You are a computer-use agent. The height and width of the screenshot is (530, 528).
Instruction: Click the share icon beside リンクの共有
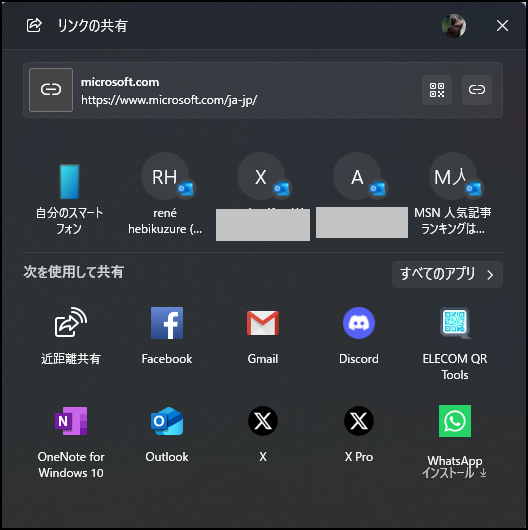(34, 26)
